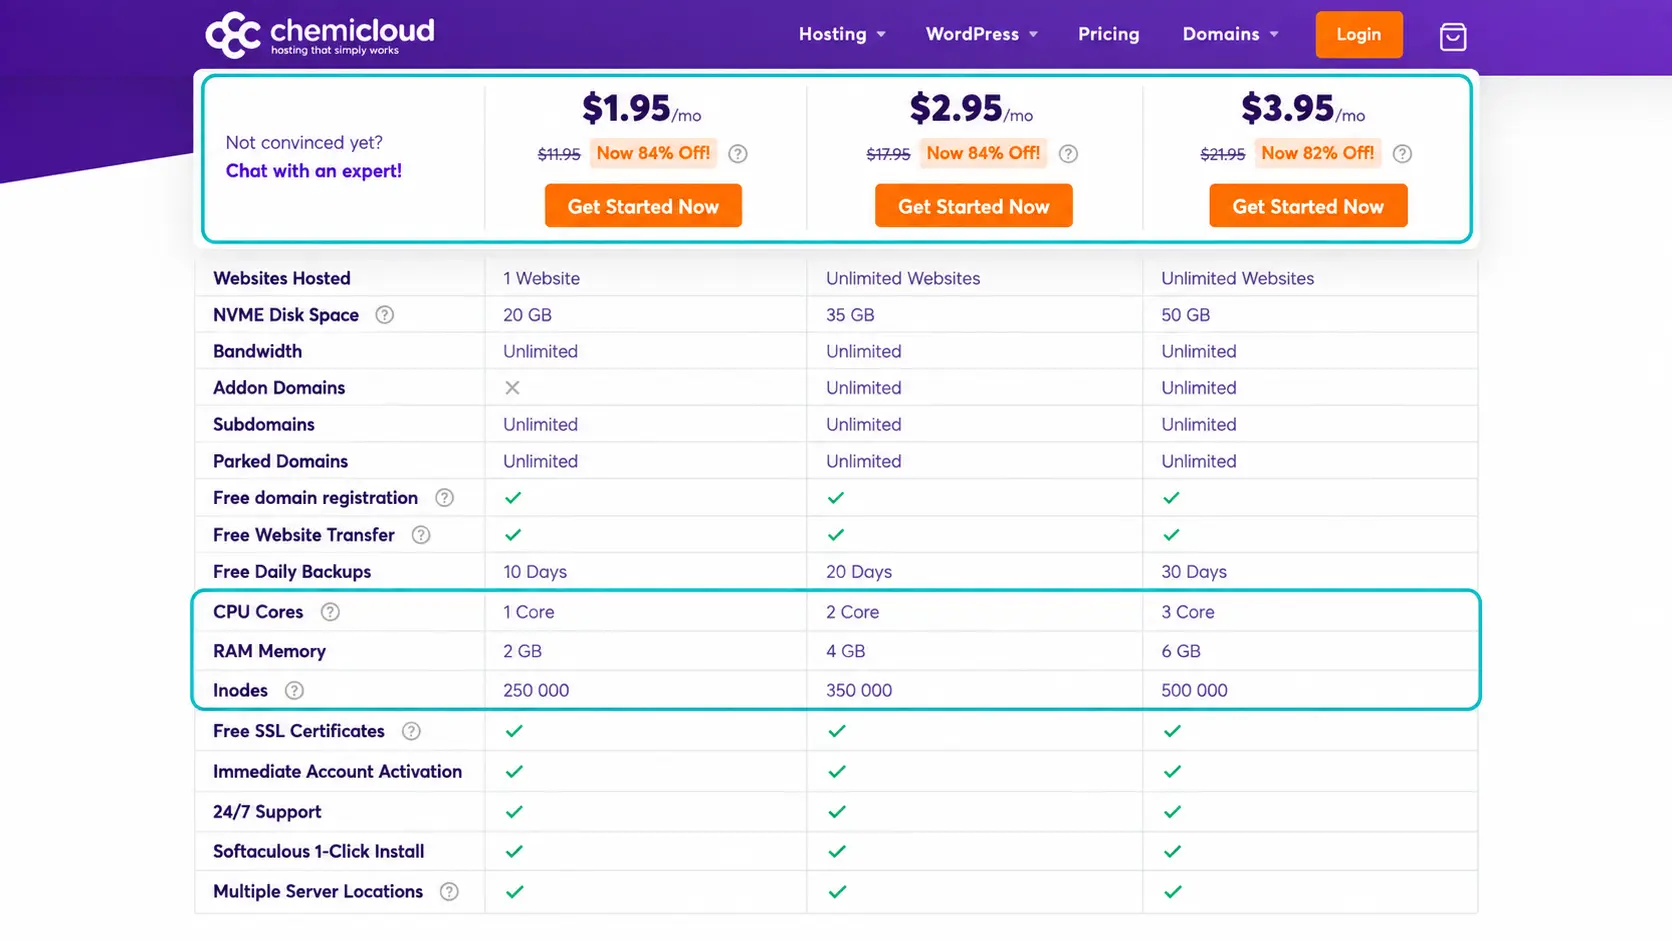The image size is (1672, 941).
Task: Click Free SSL Certificates checkmark in $3.95 column
Action: tap(1172, 731)
